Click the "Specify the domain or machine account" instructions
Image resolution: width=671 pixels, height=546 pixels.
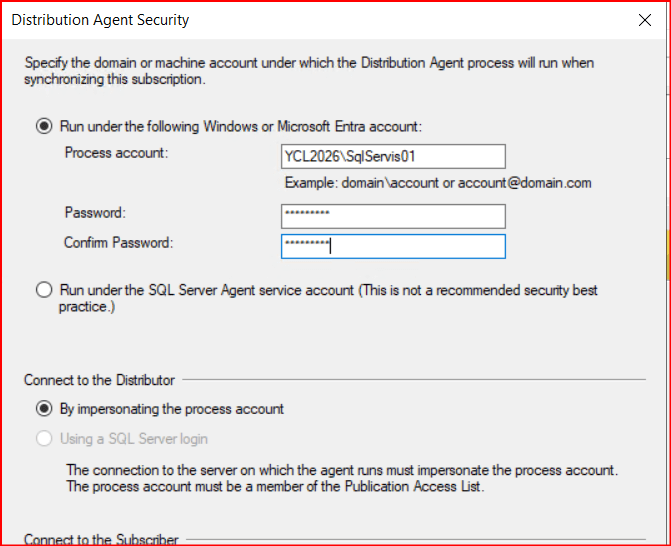click(308, 63)
